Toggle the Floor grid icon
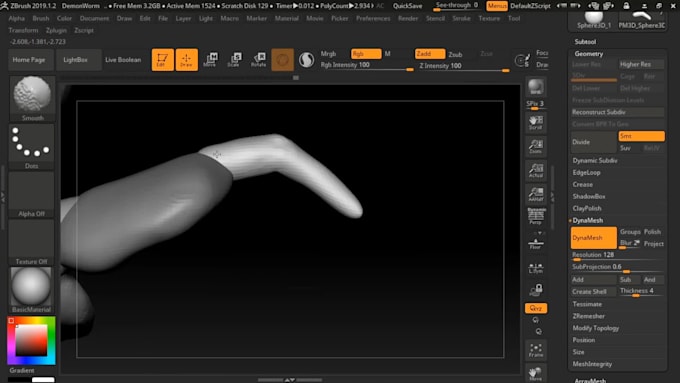This screenshot has width=680, height=383. [x=536, y=243]
